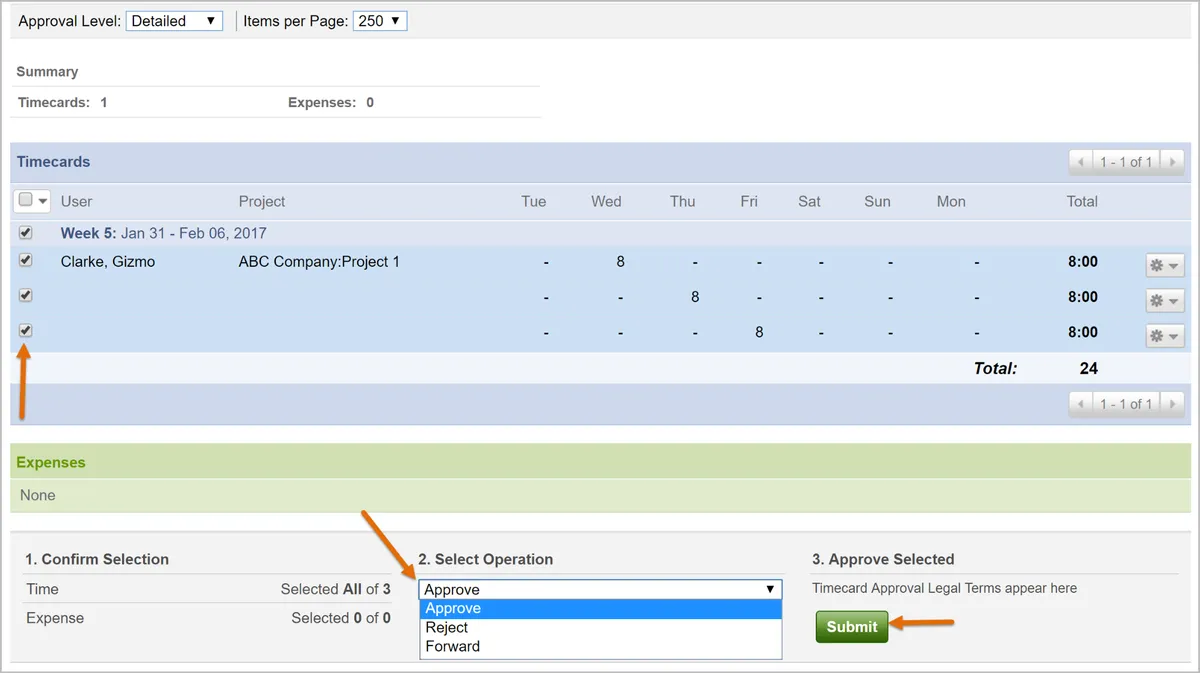Open the Approval Level dropdown

[174, 21]
